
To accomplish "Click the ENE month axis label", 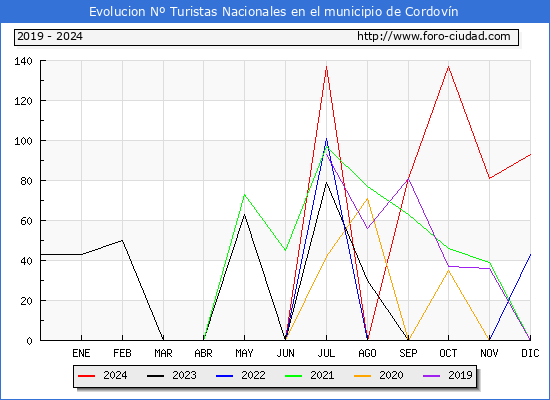I will [x=81, y=353].
